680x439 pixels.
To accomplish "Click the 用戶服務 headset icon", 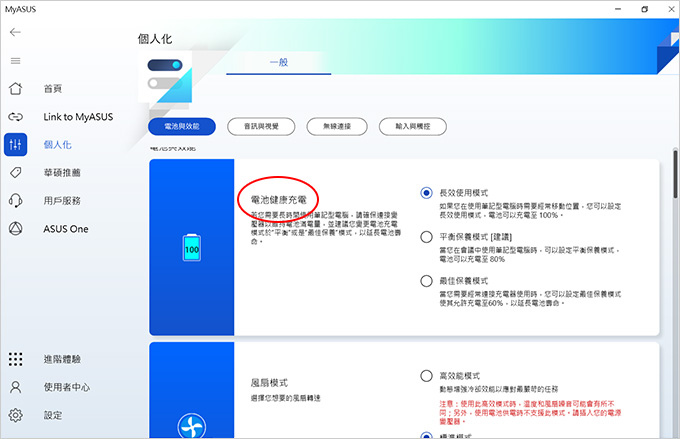I will 16,200.
